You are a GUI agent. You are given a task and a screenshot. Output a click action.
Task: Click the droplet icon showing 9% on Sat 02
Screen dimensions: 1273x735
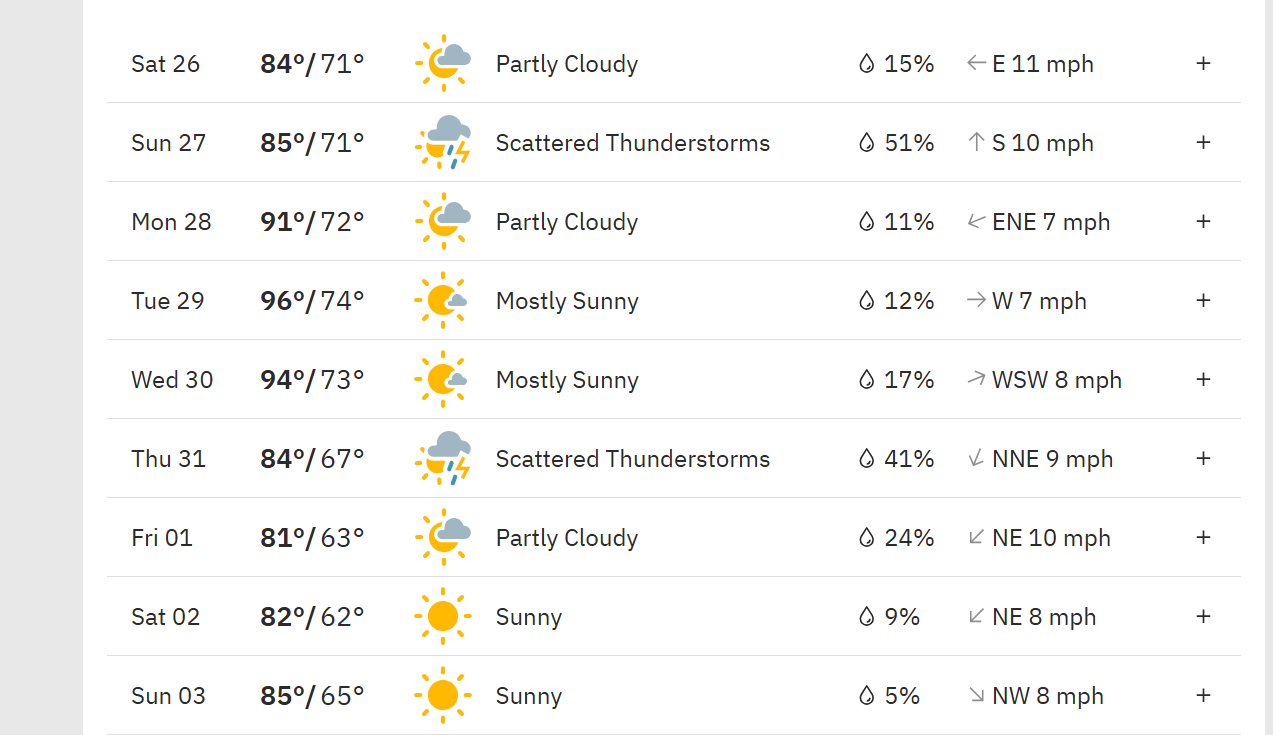click(x=866, y=616)
